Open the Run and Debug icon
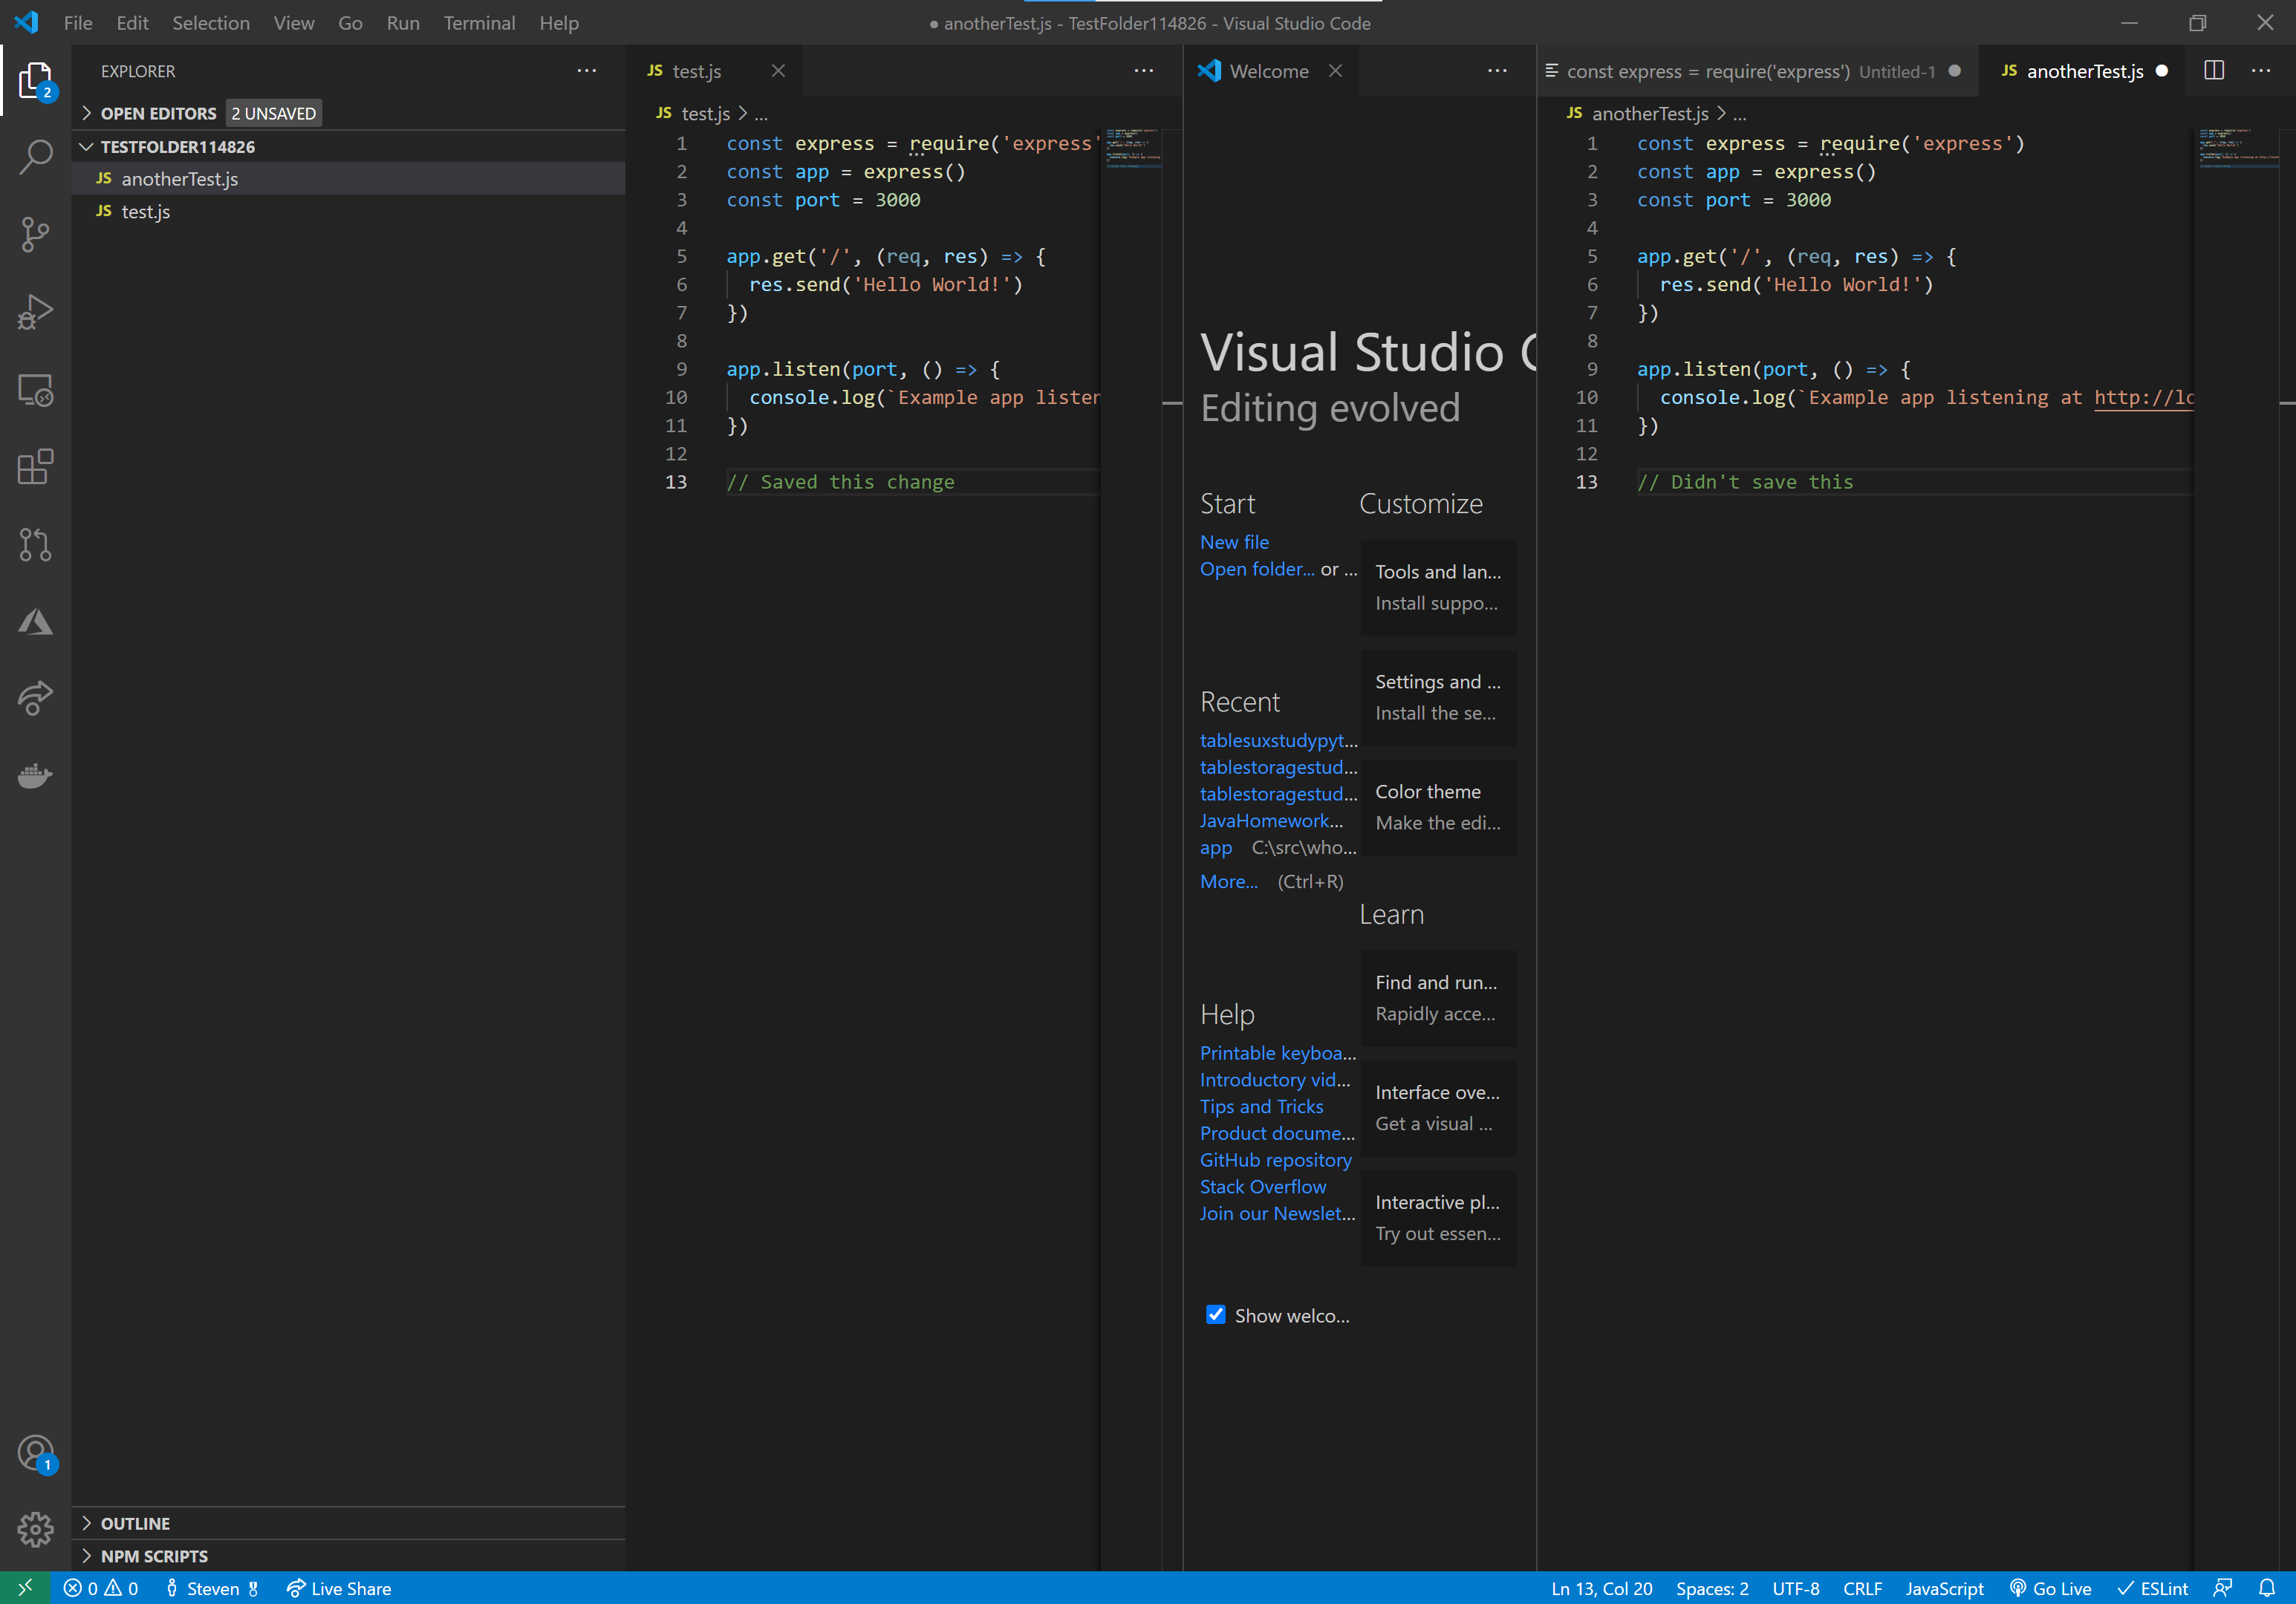Image resolution: width=2296 pixels, height=1604 pixels. [35, 312]
